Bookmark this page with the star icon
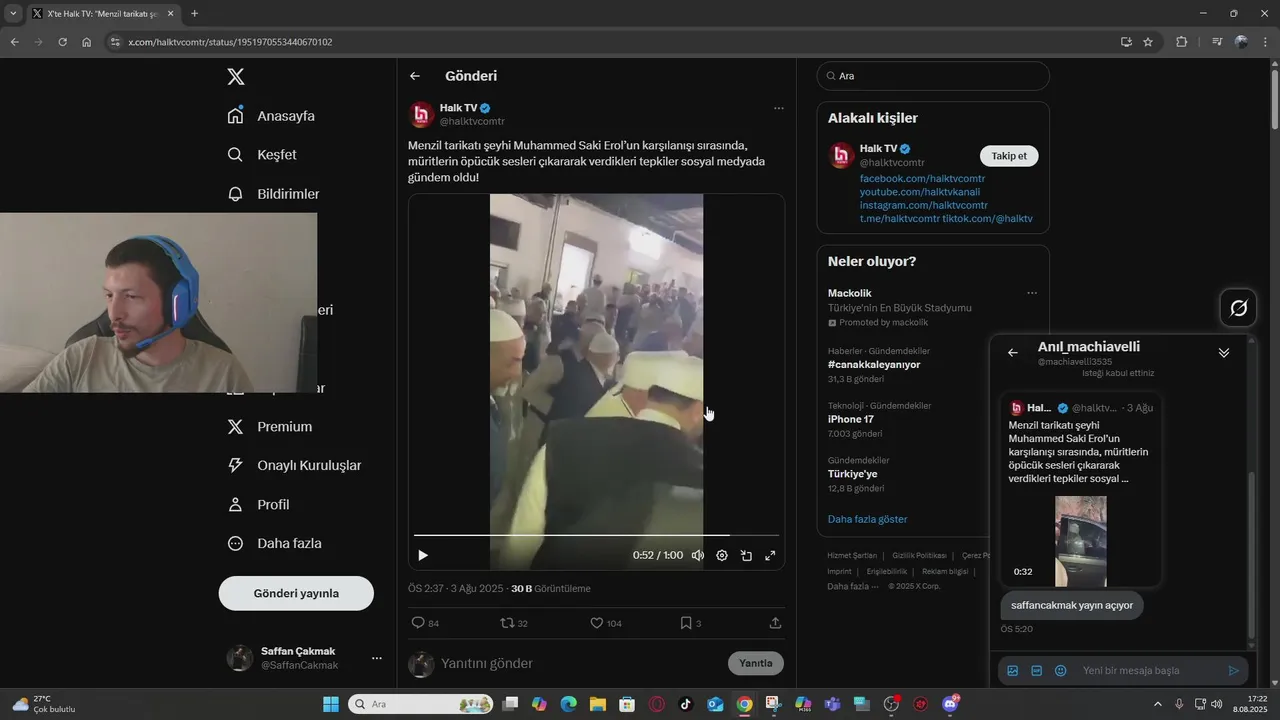The width and height of the screenshot is (1280, 720). [1148, 42]
